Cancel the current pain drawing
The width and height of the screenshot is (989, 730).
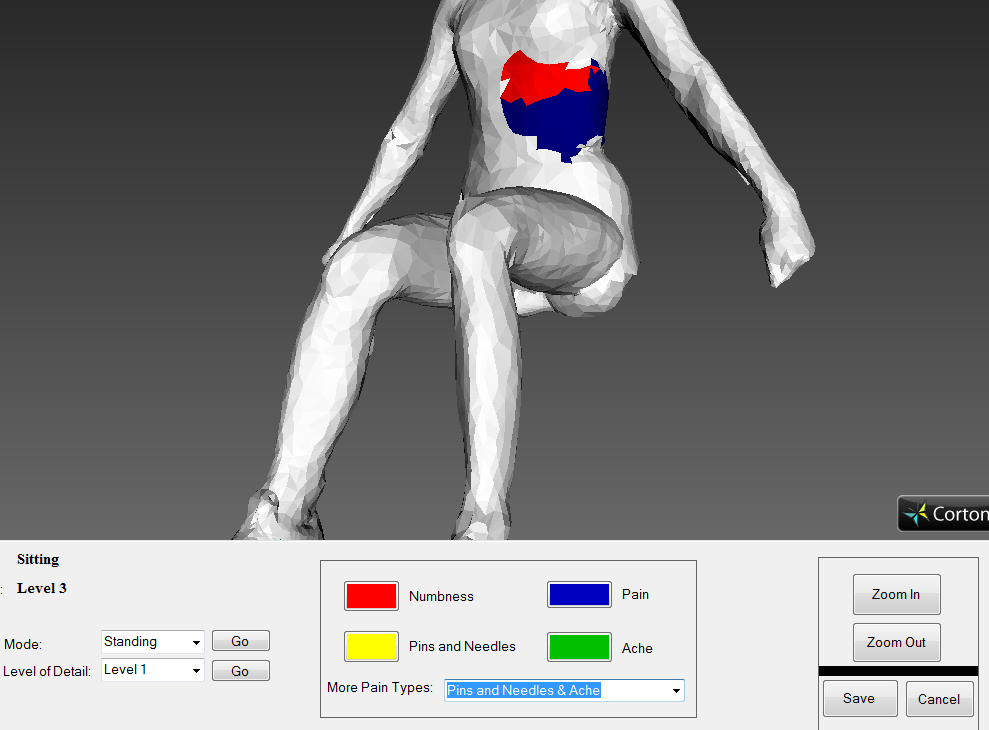pyautogui.click(x=938, y=699)
